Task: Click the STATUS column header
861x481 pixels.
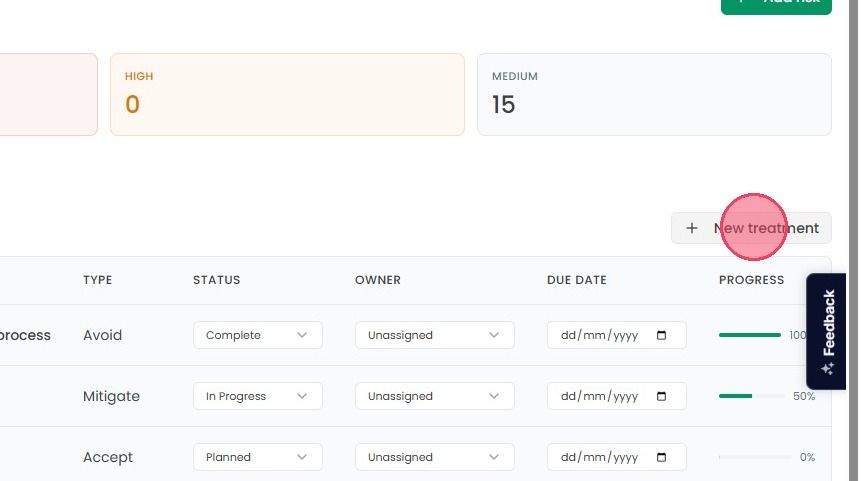Action: [x=216, y=280]
